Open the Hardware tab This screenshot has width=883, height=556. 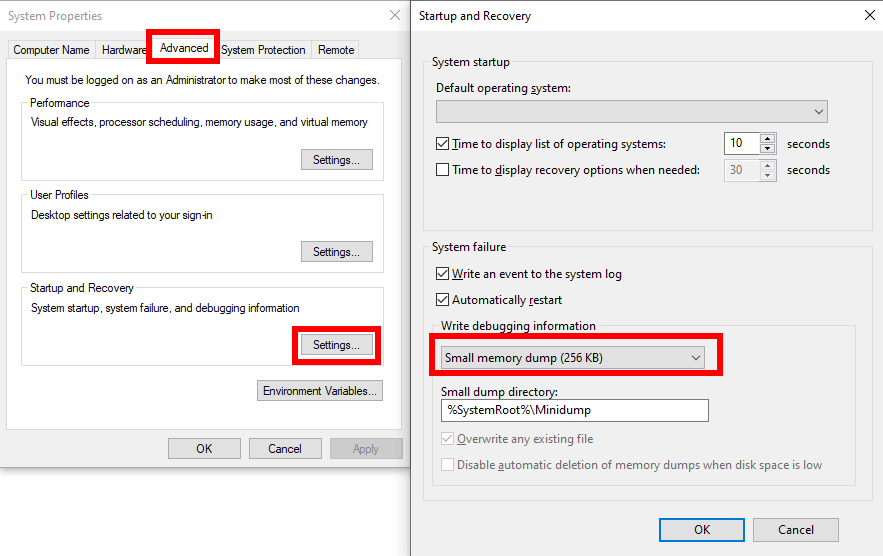click(x=123, y=50)
